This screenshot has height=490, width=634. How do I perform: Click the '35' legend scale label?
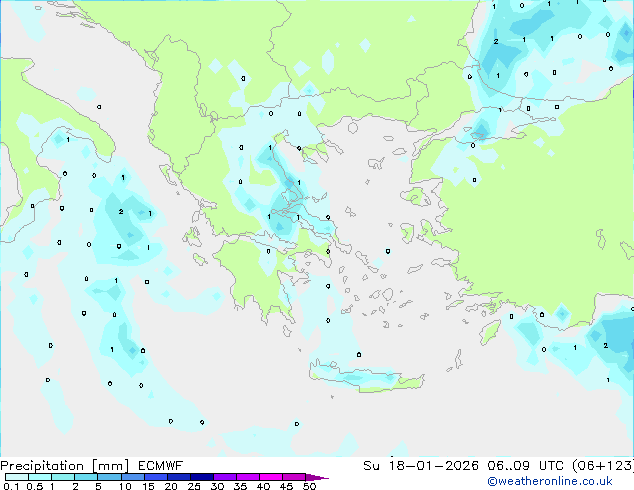[x=241, y=486]
